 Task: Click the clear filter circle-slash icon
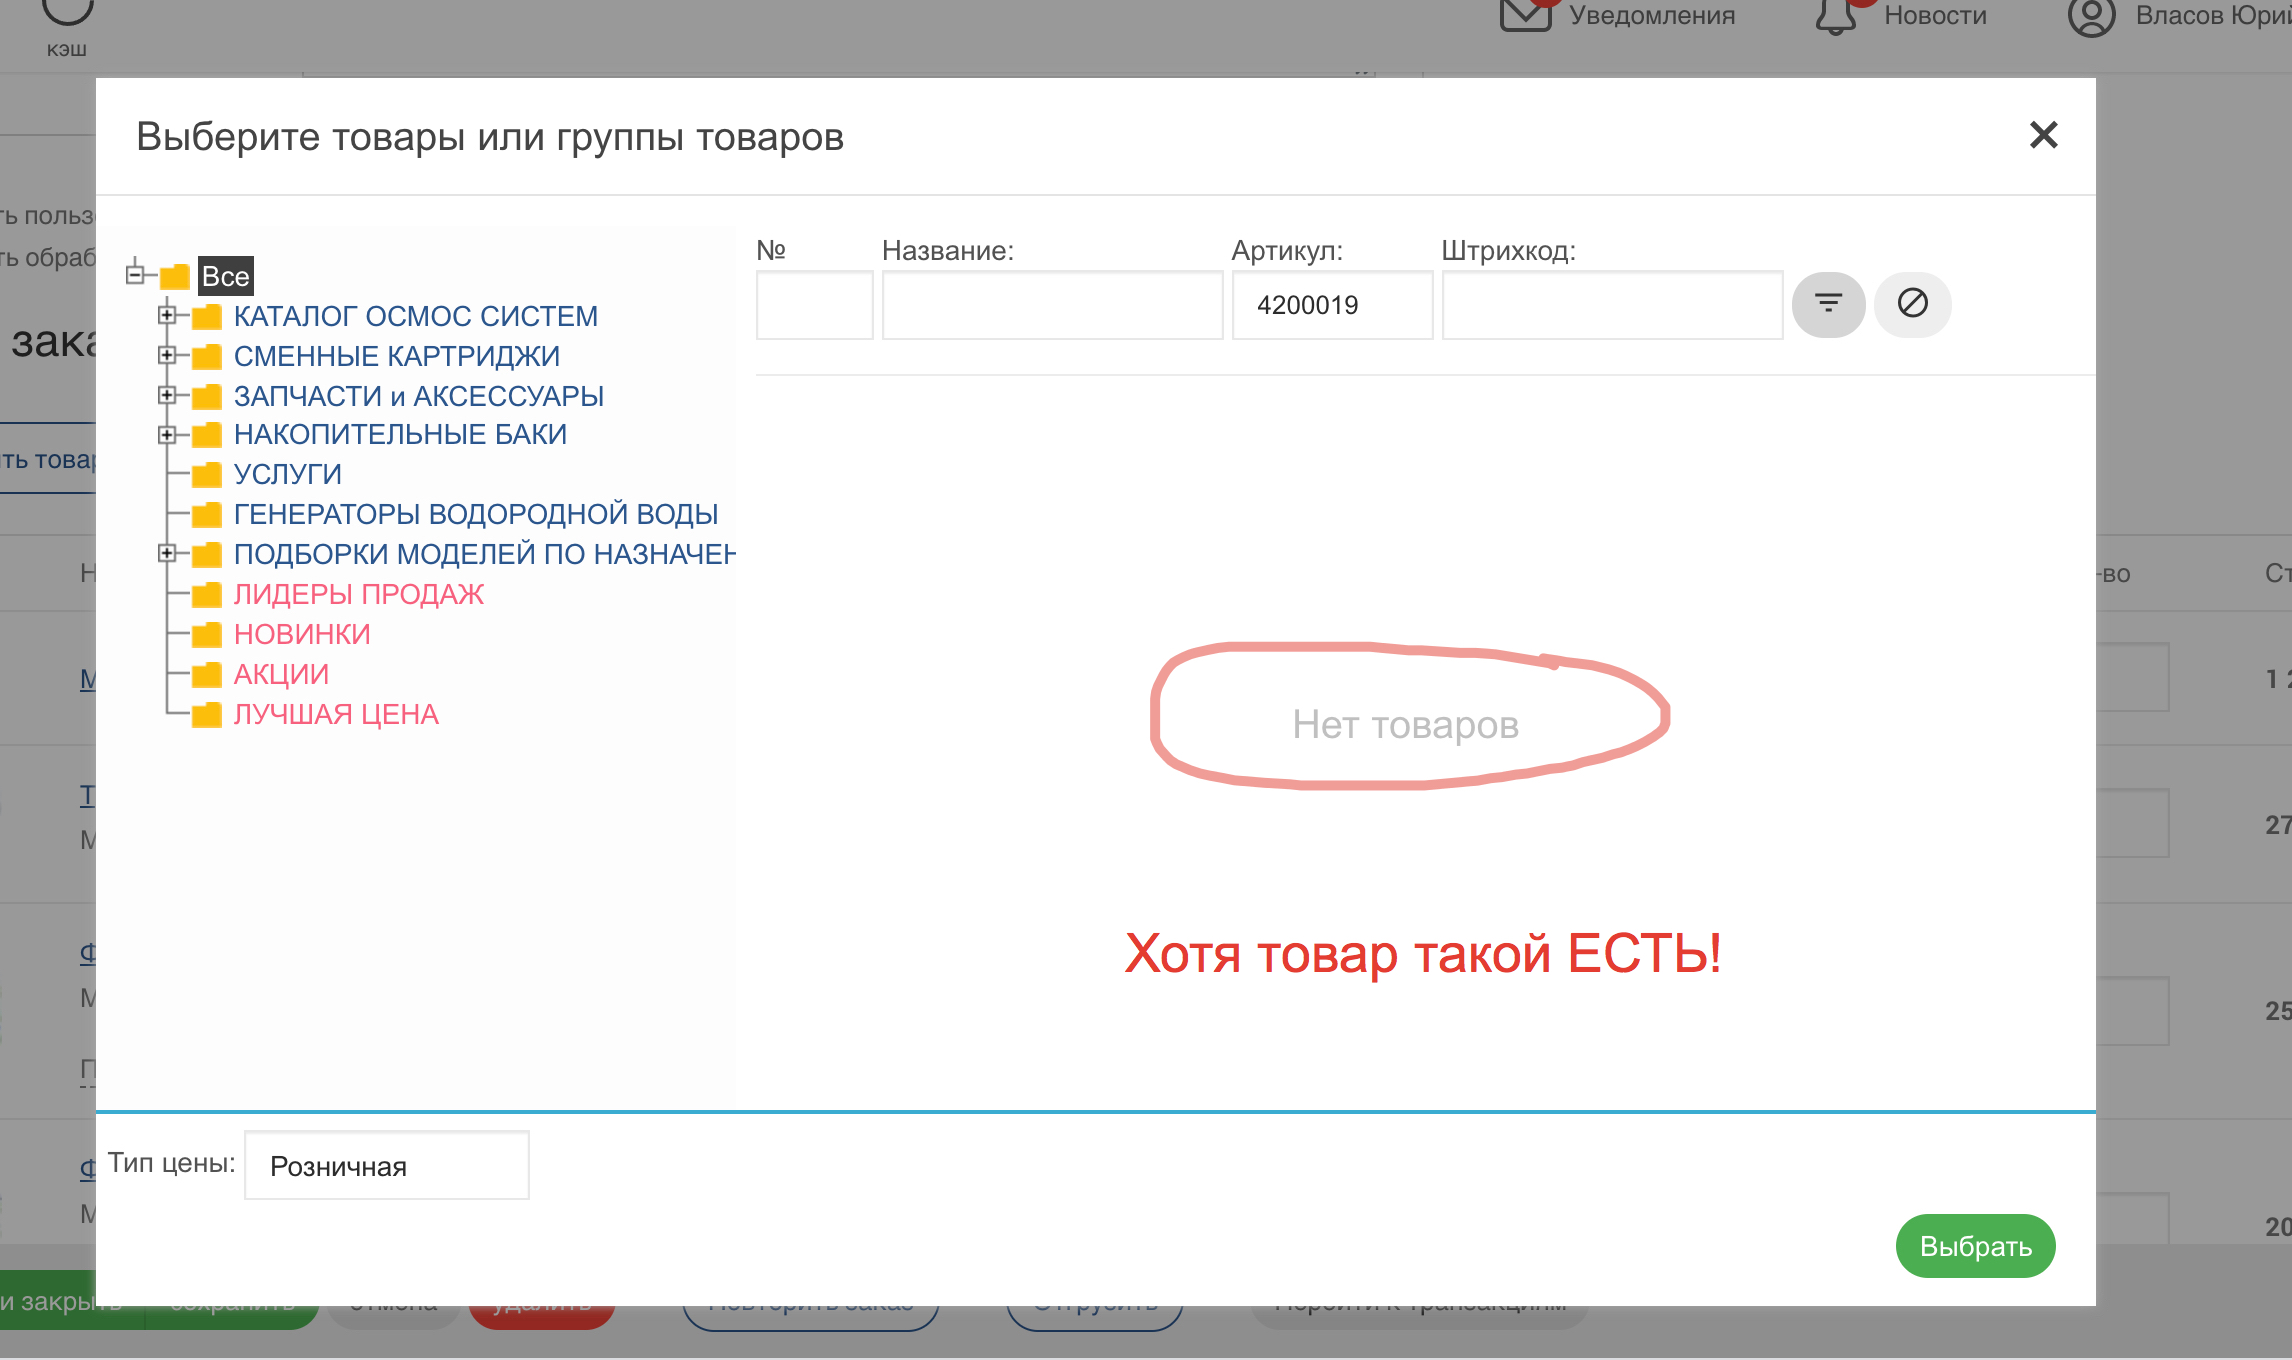point(1912,304)
